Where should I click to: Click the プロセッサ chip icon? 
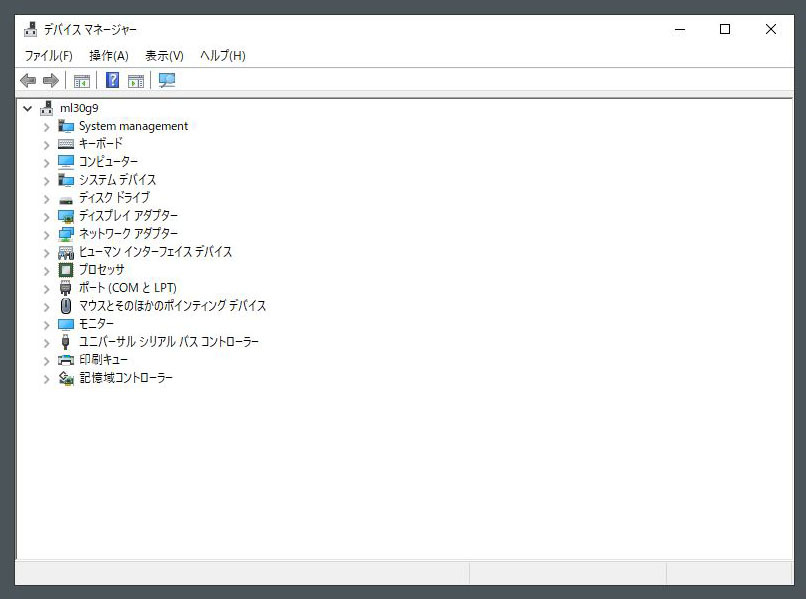coord(66,270)
